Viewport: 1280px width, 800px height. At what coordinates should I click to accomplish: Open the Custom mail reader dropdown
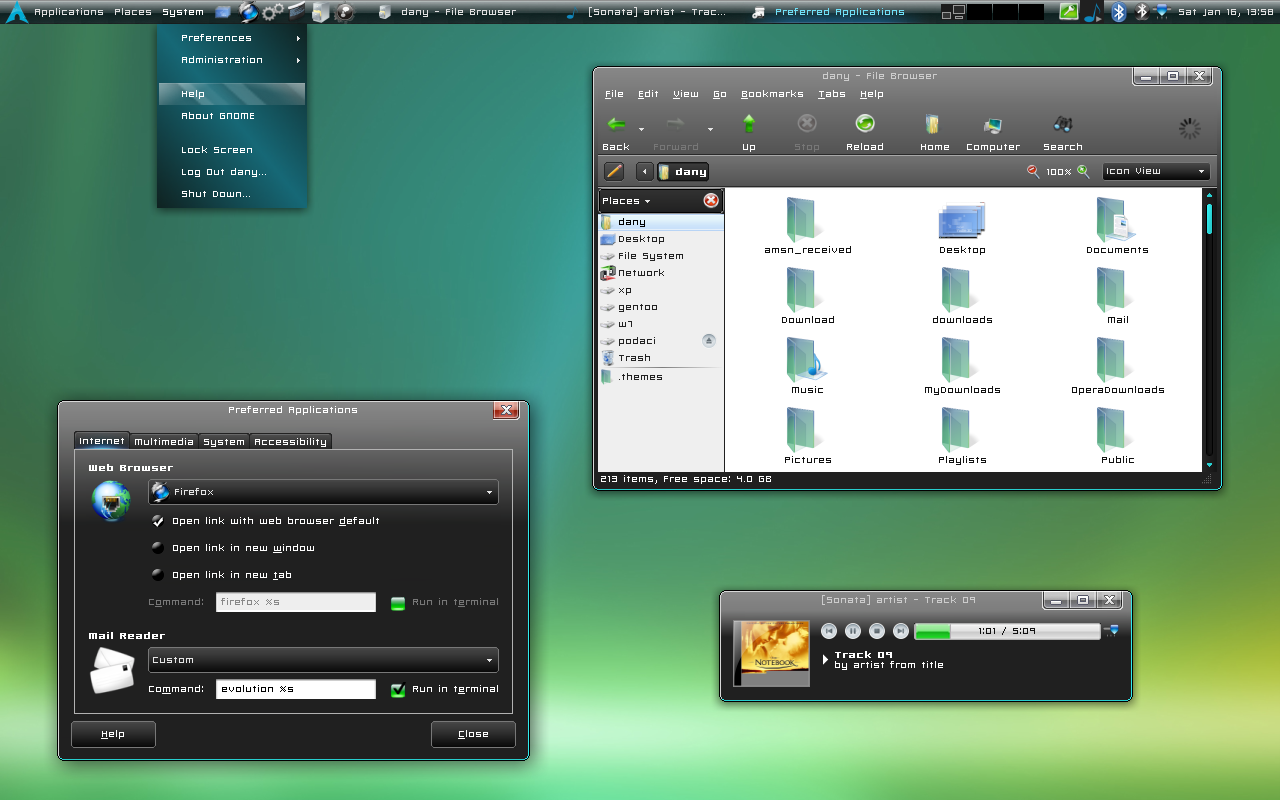(x=323, y=660)
